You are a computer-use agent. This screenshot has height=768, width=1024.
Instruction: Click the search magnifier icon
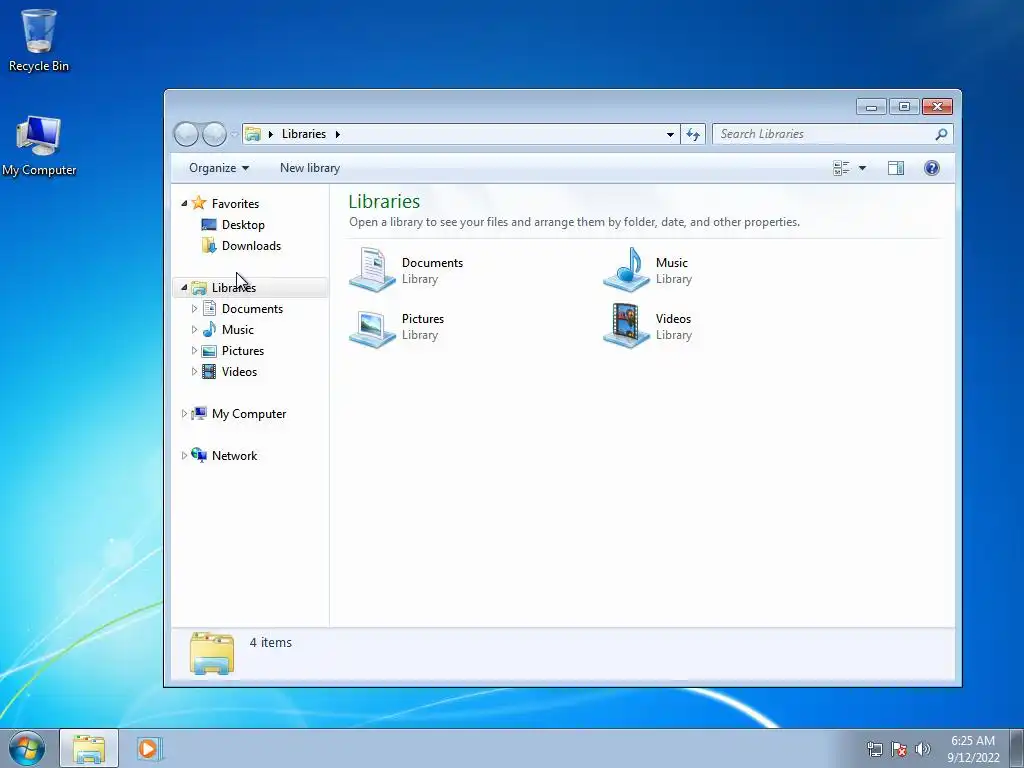[x=941, y=134]
